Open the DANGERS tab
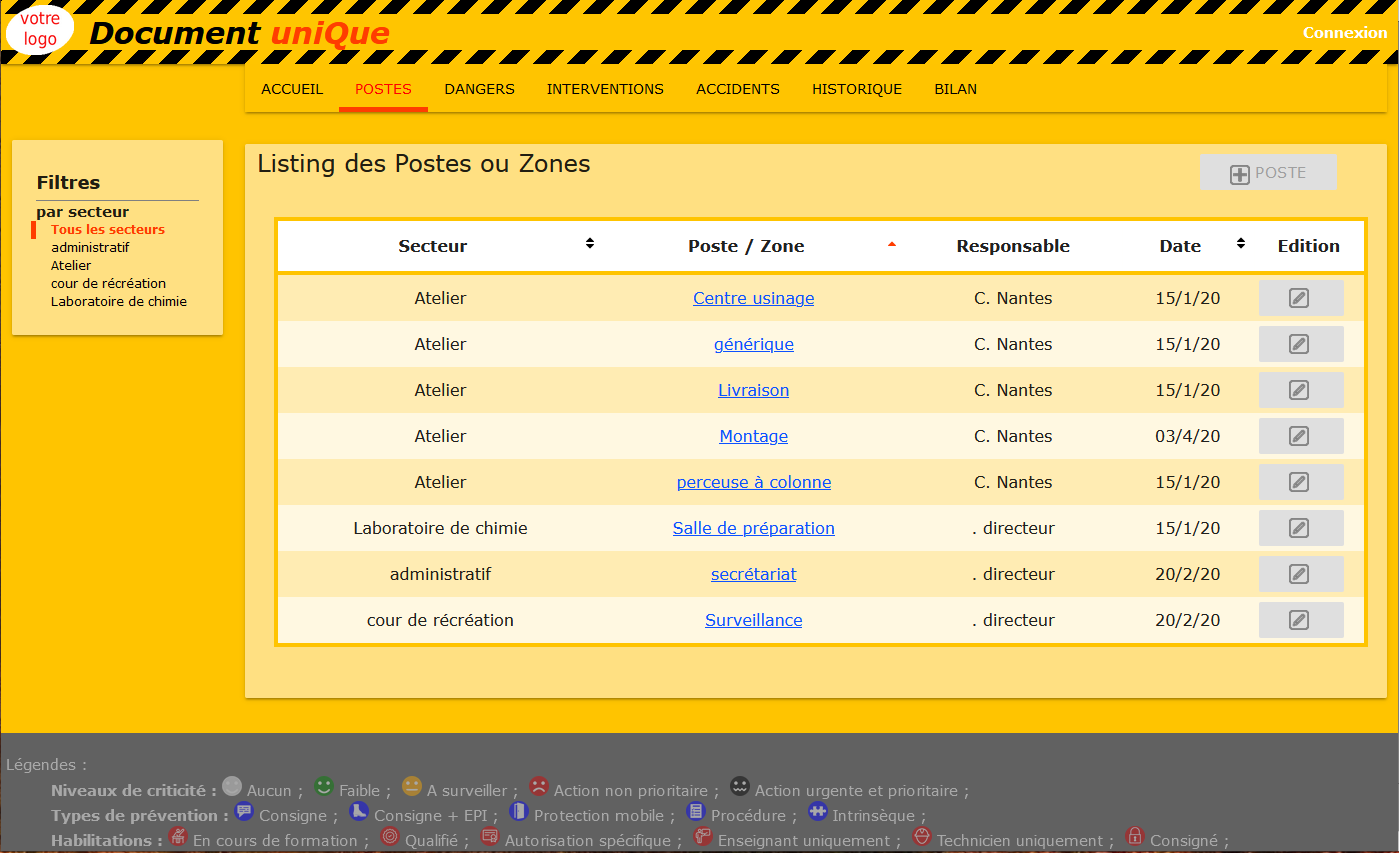 coord(479,89)
